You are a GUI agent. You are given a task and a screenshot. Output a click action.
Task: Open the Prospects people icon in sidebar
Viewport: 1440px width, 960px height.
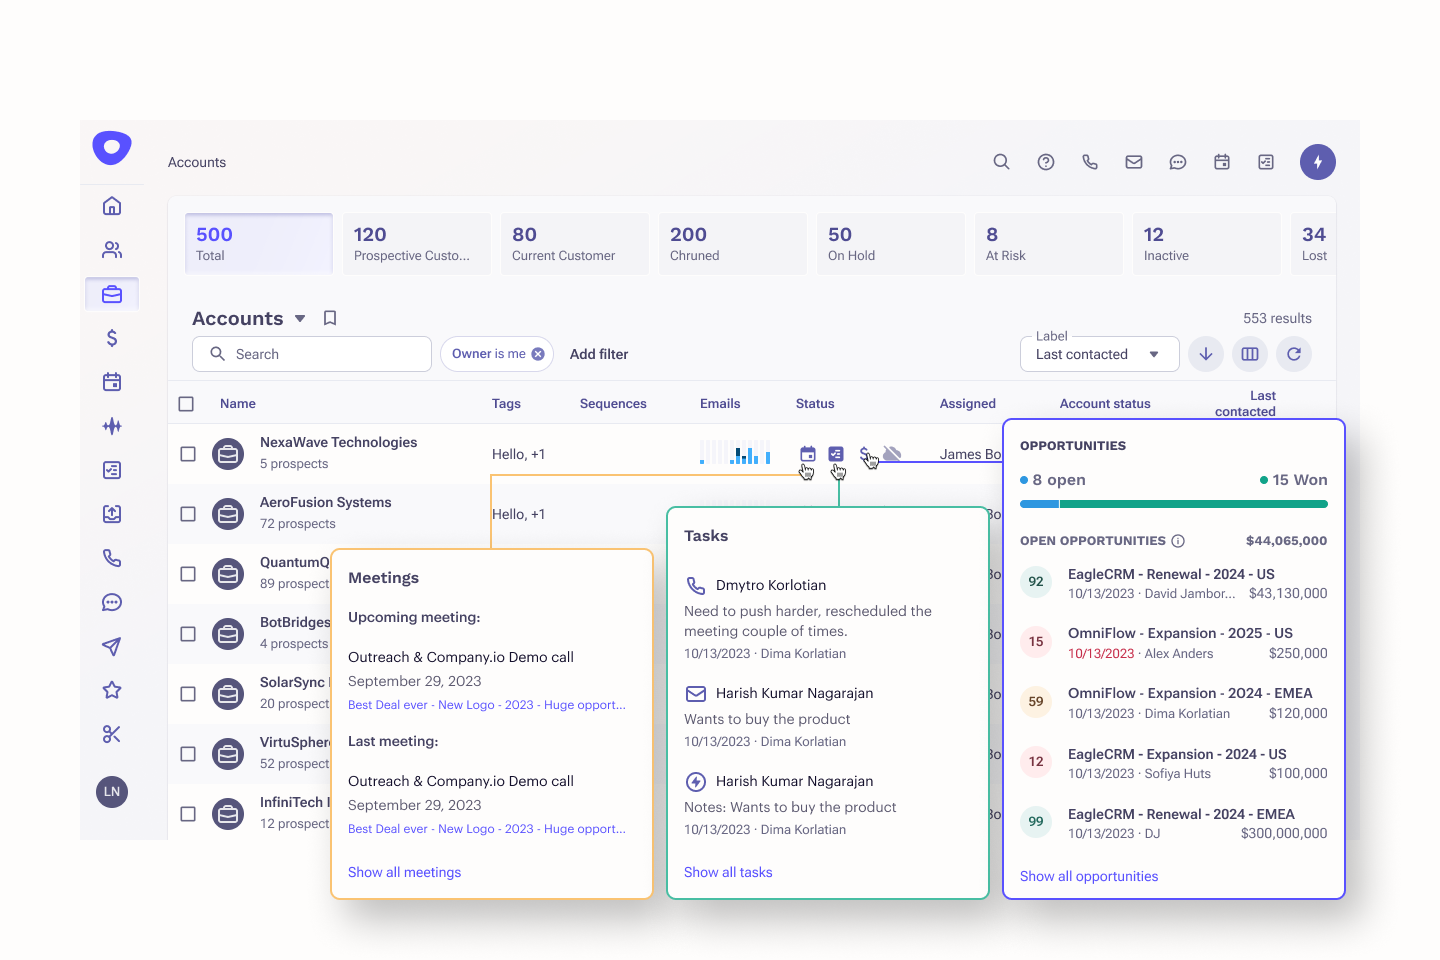[112, 250]
